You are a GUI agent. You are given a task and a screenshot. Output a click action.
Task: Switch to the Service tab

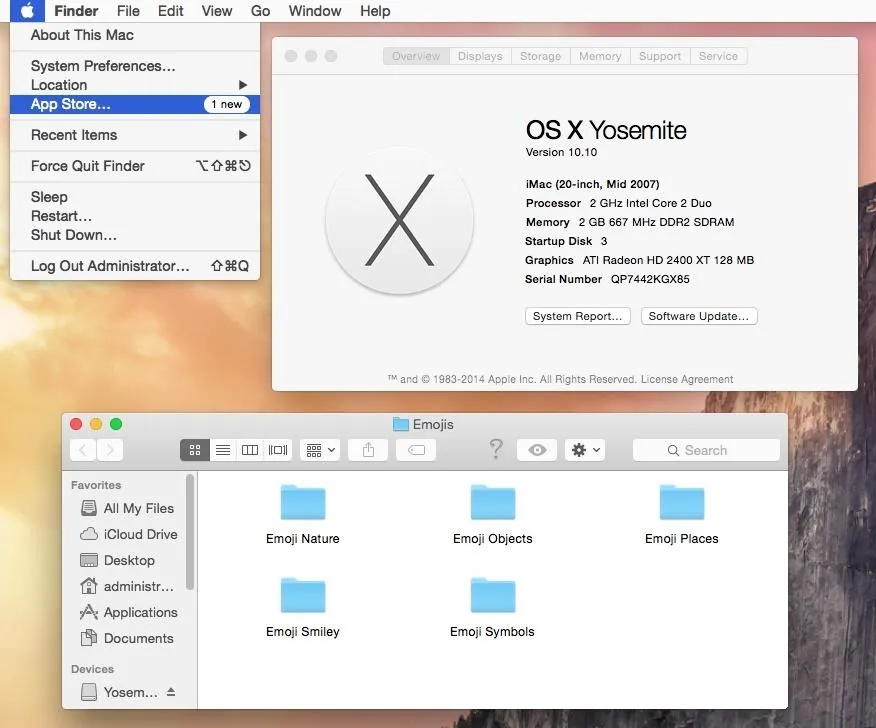click(718, 56)
